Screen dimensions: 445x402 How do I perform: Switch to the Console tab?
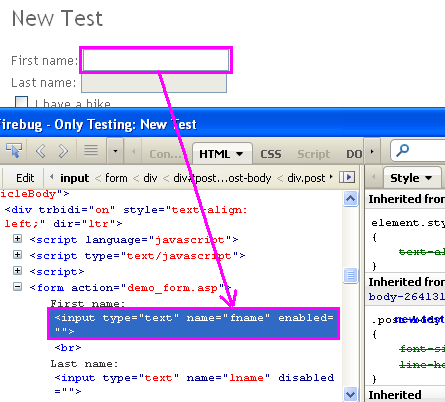(x=166, y=154)
